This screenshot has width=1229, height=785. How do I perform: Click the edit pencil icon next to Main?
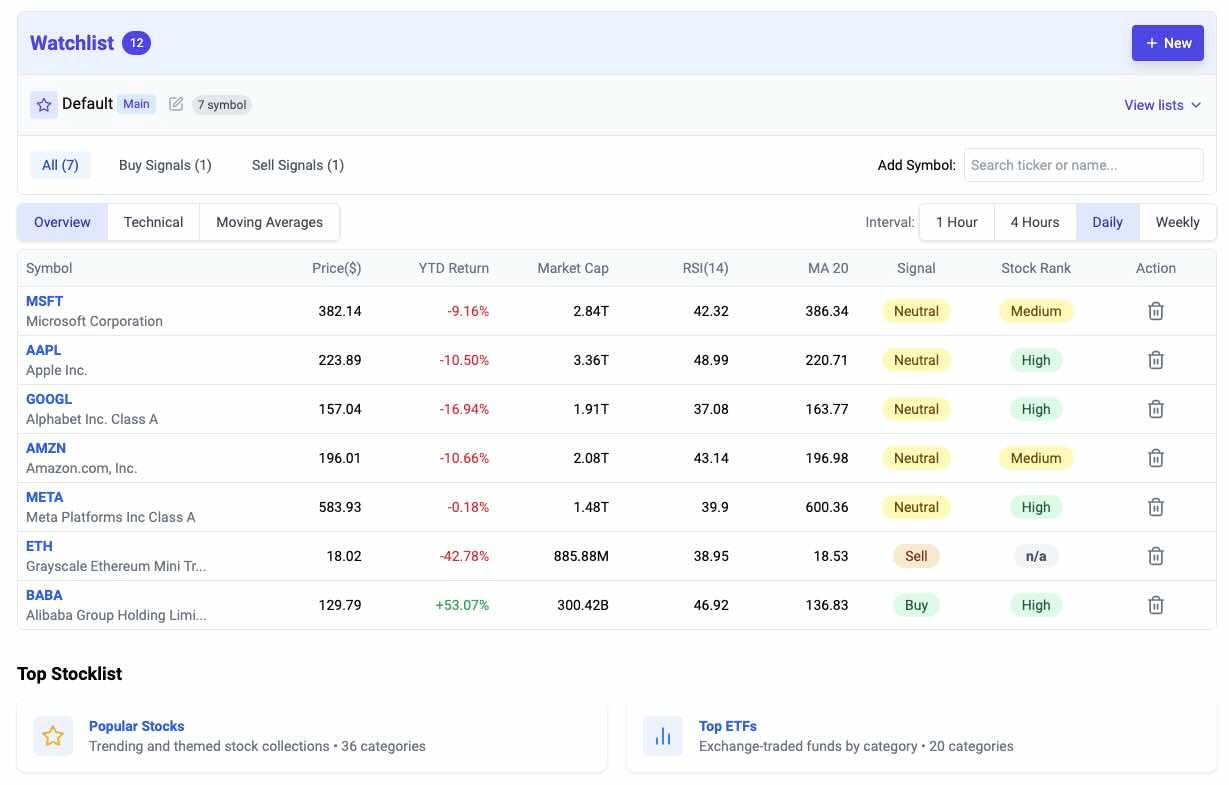tap(176, 104)
